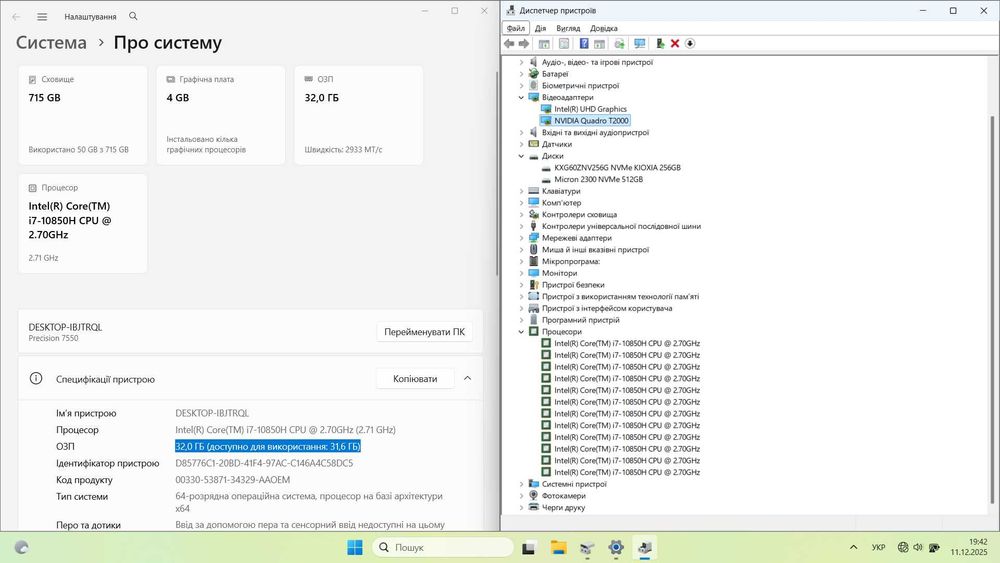Click the down-arrow Disable device toolbar icon

690,43
